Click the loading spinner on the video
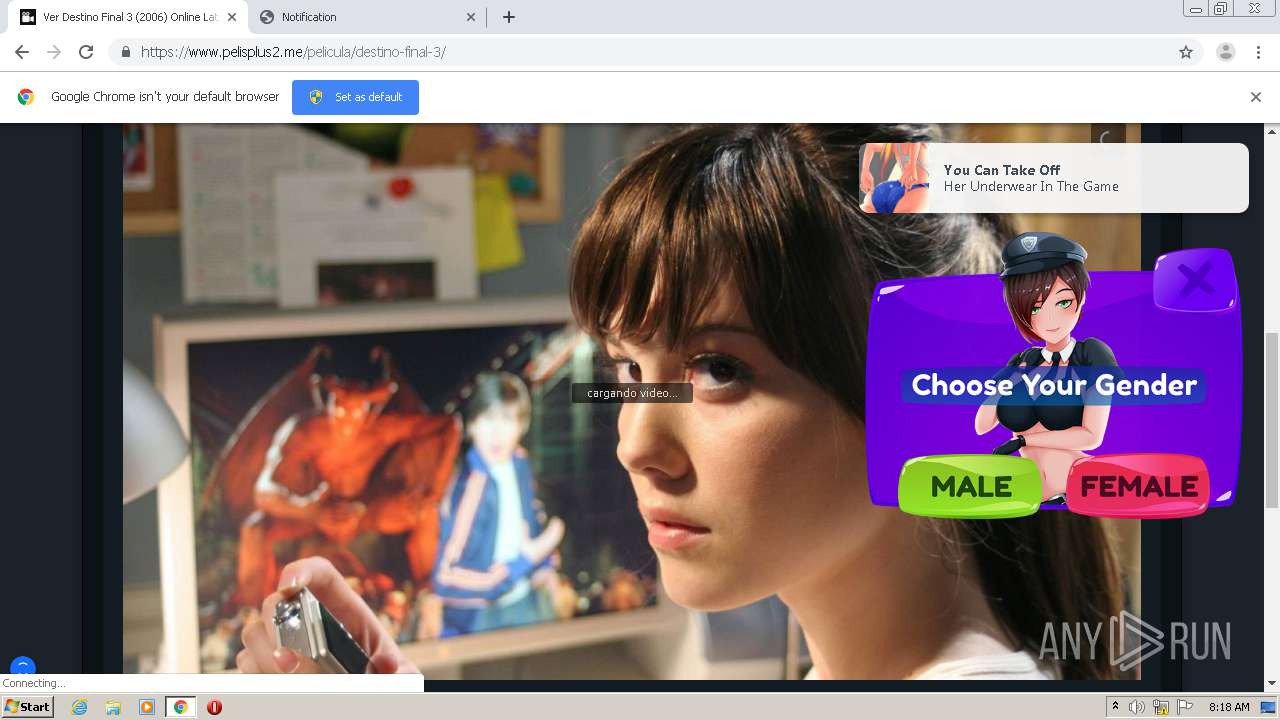 [1107, 140]
